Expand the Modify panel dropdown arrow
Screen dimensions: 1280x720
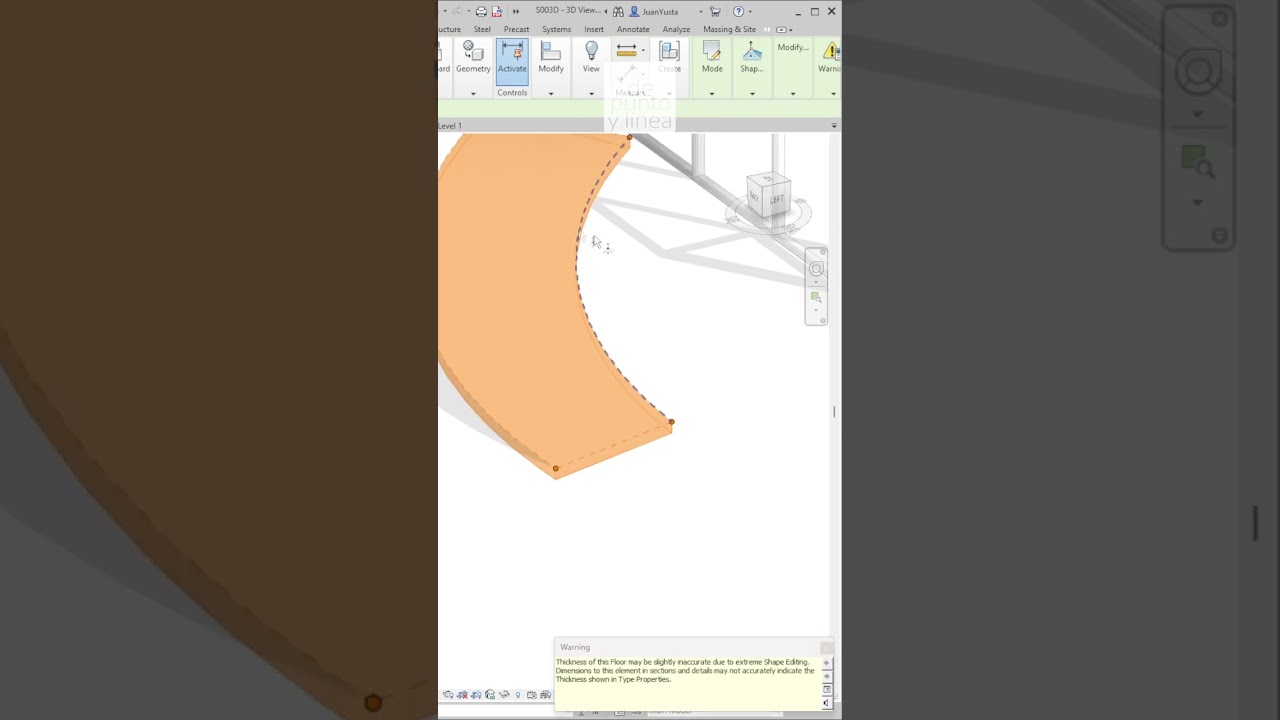coord(551,94)
